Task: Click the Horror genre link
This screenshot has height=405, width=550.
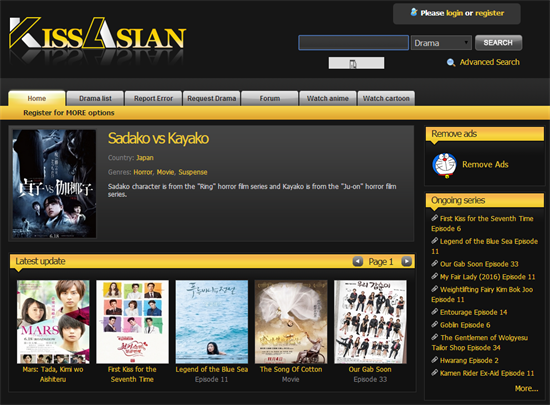Action: click(143, 172)
